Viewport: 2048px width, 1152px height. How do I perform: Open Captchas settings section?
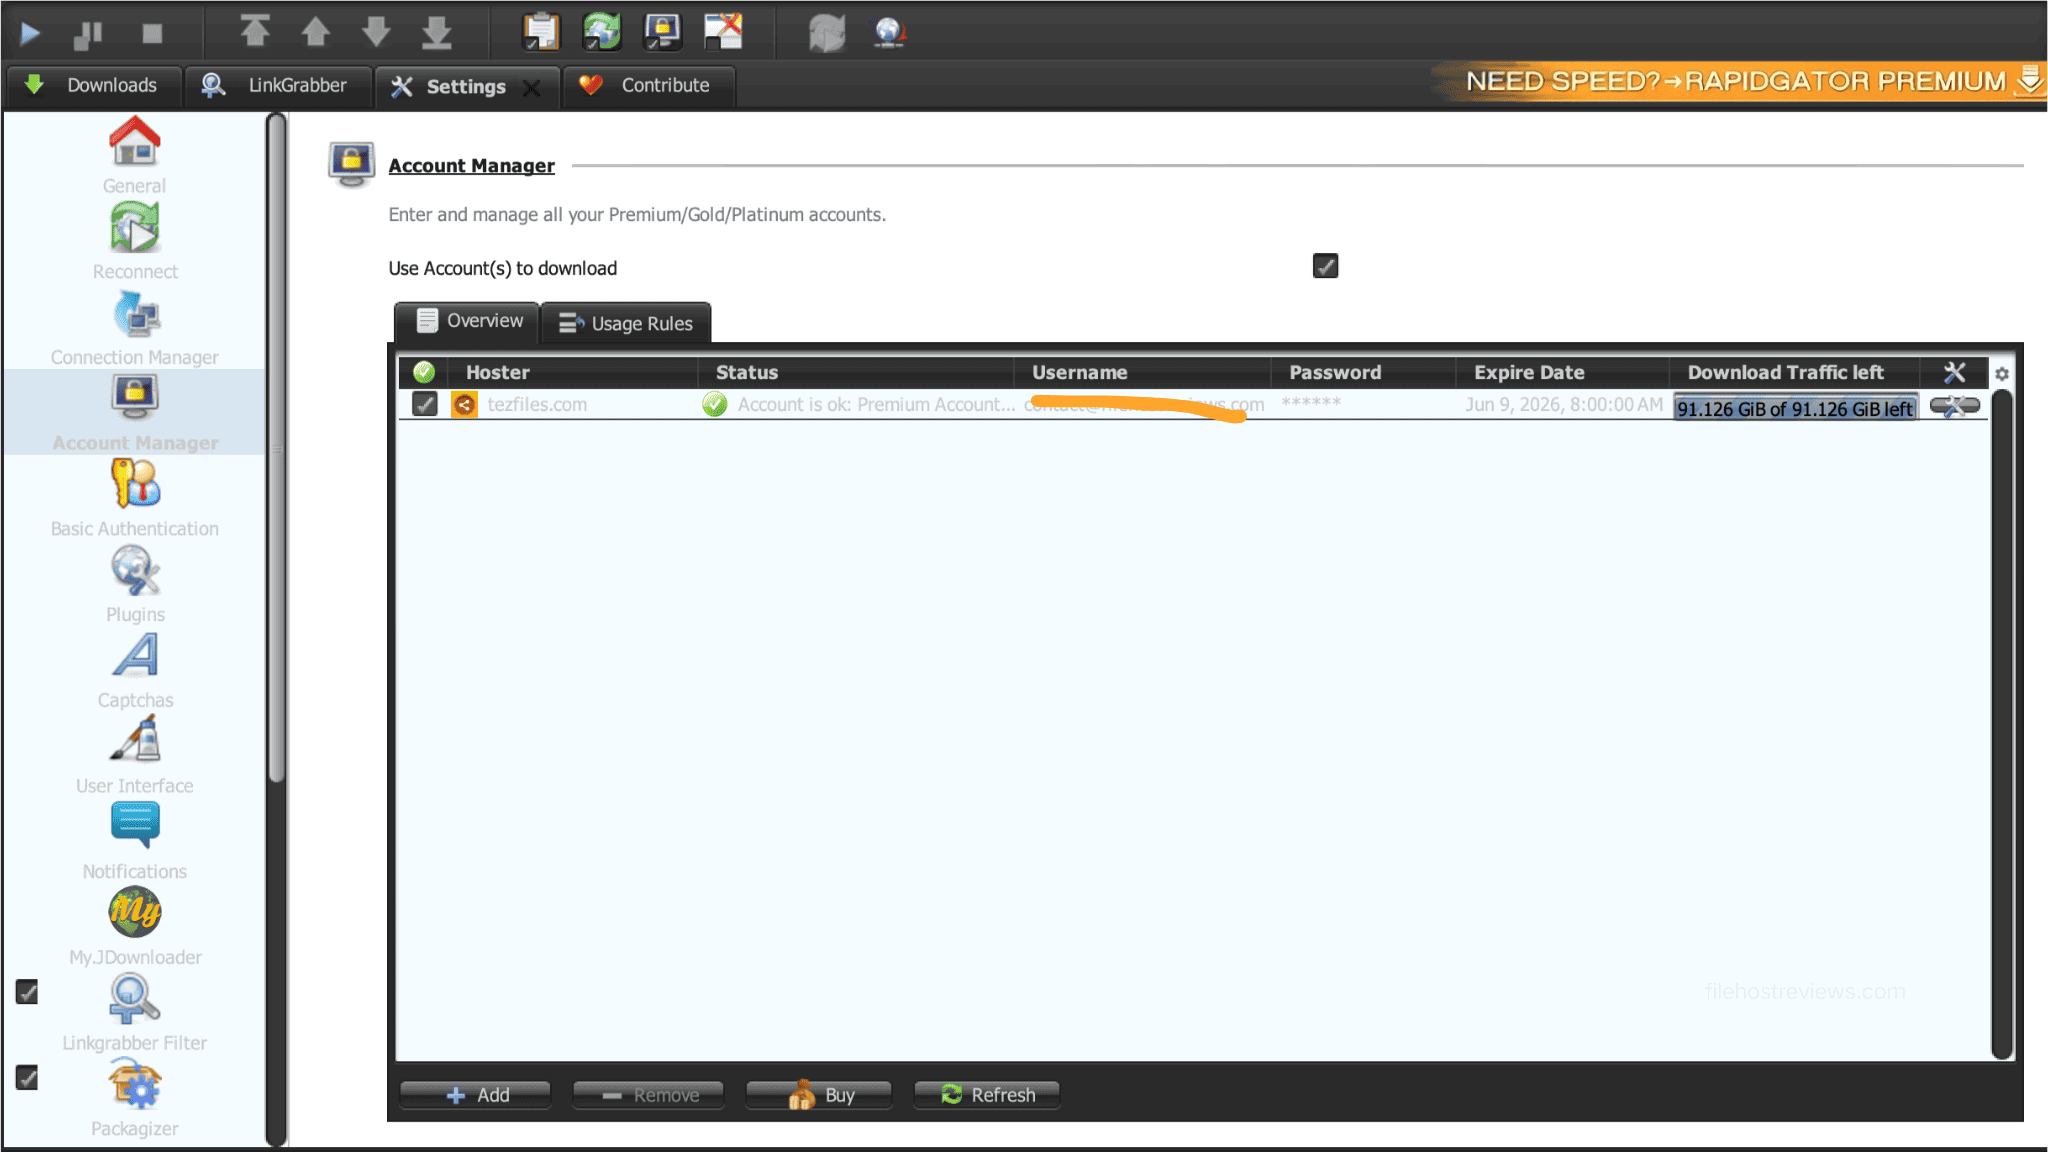coord(134,670)
